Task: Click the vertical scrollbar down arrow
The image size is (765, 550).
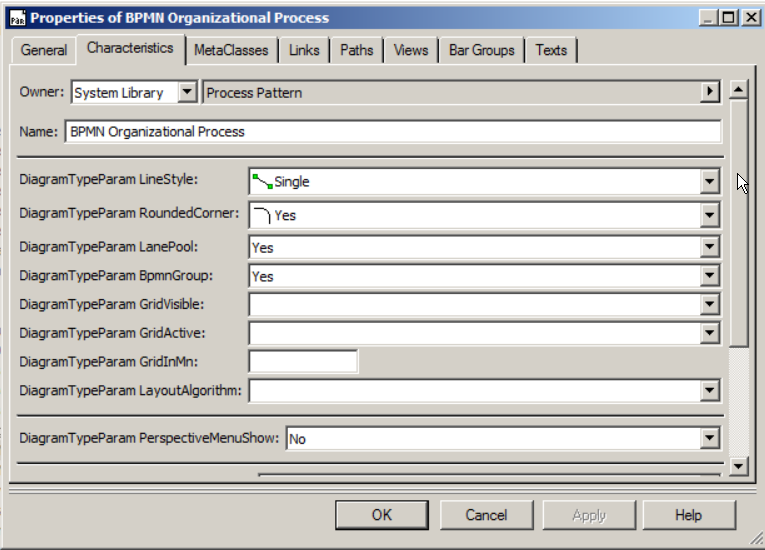Action: 739,466
